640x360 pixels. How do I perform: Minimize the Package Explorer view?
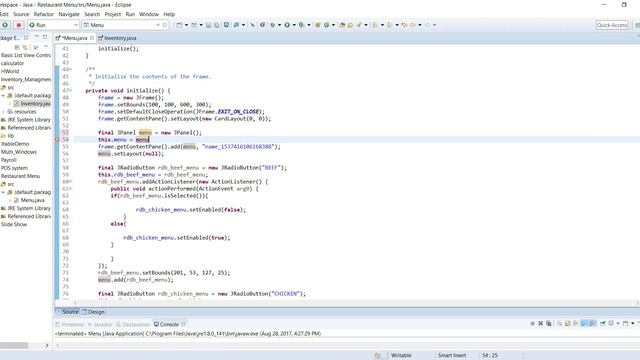[x=37, y=37]
